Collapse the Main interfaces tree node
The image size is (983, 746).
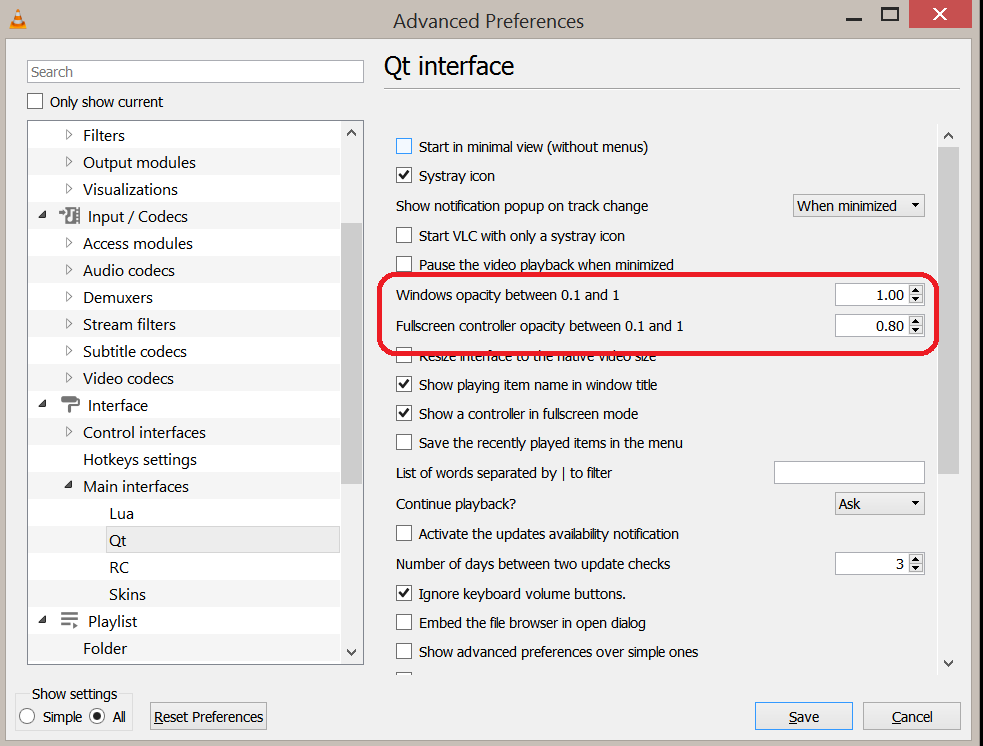coord(68,485)
